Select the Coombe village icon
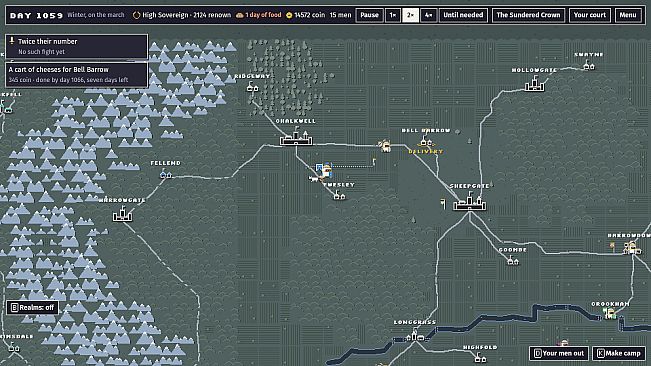Screen dimensions: 651x366 tap(513, 260)
